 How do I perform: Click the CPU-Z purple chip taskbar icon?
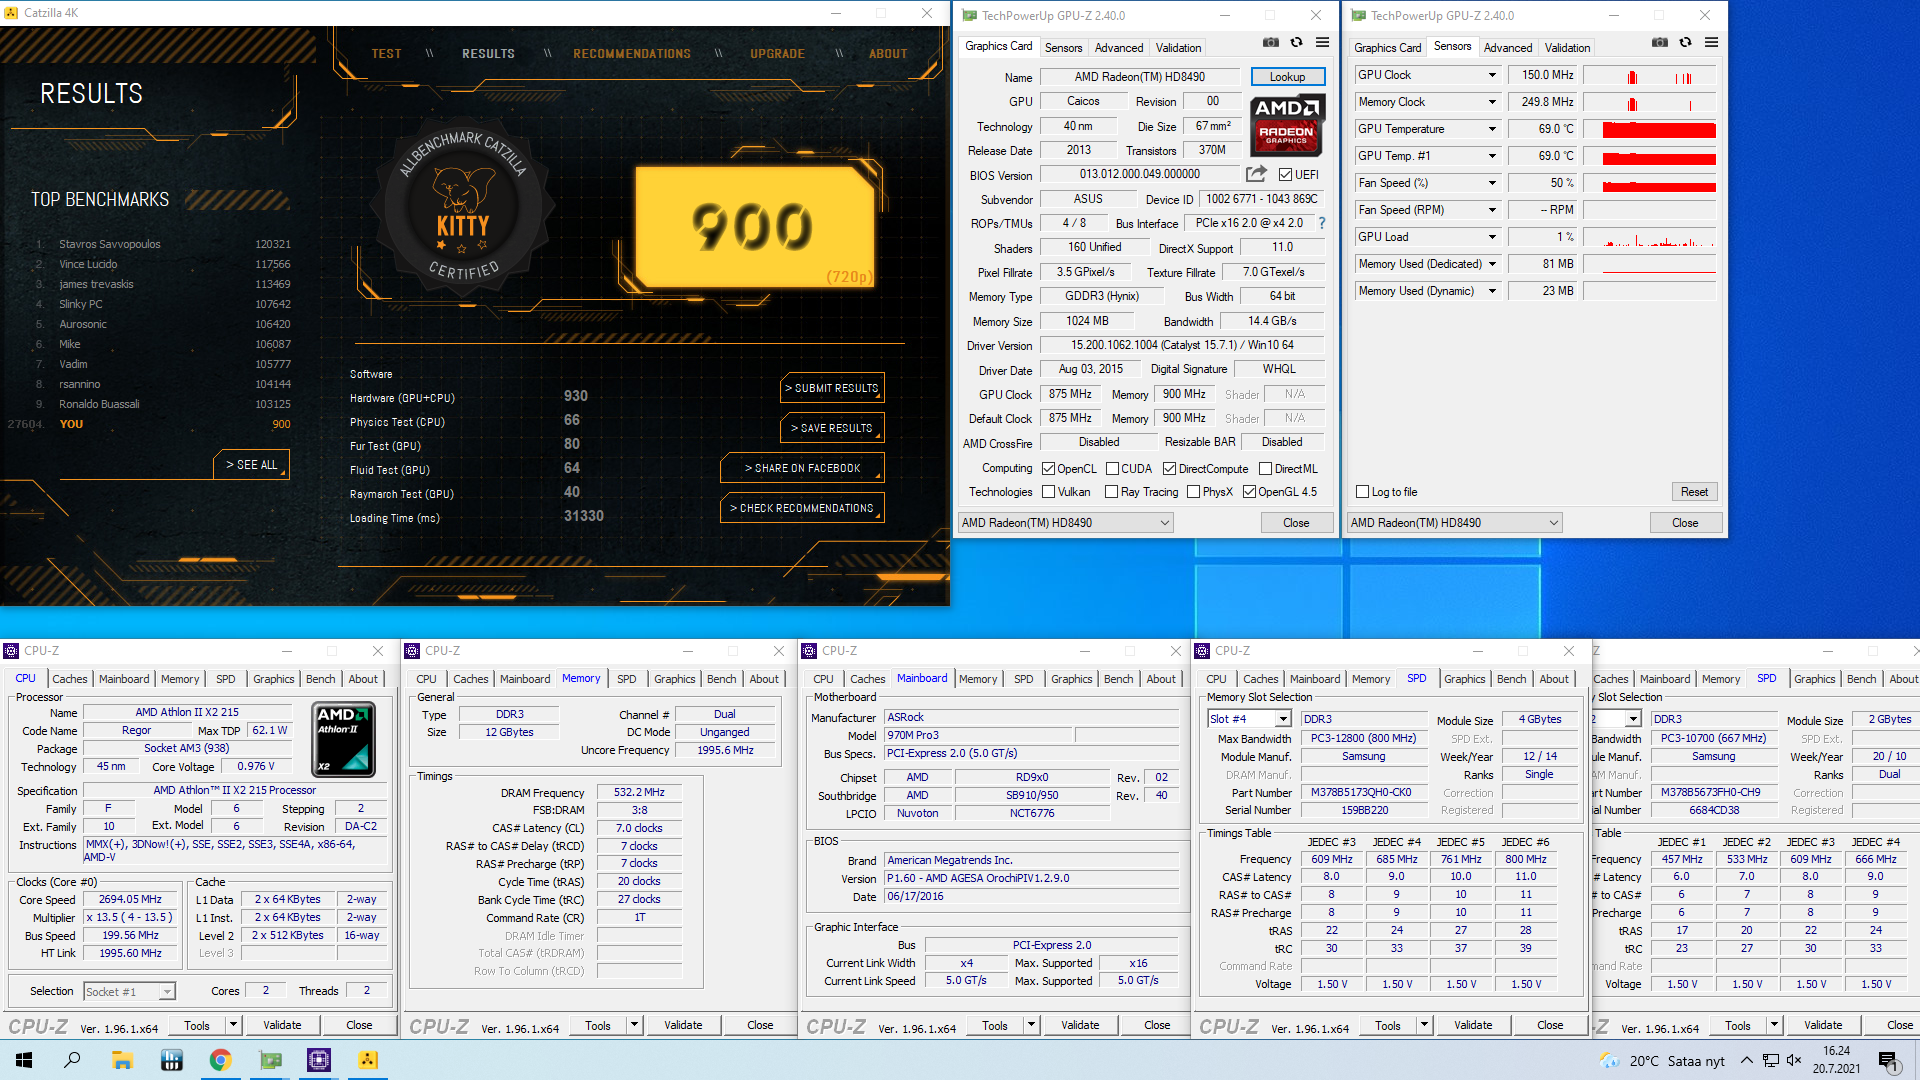[319, 1060]
